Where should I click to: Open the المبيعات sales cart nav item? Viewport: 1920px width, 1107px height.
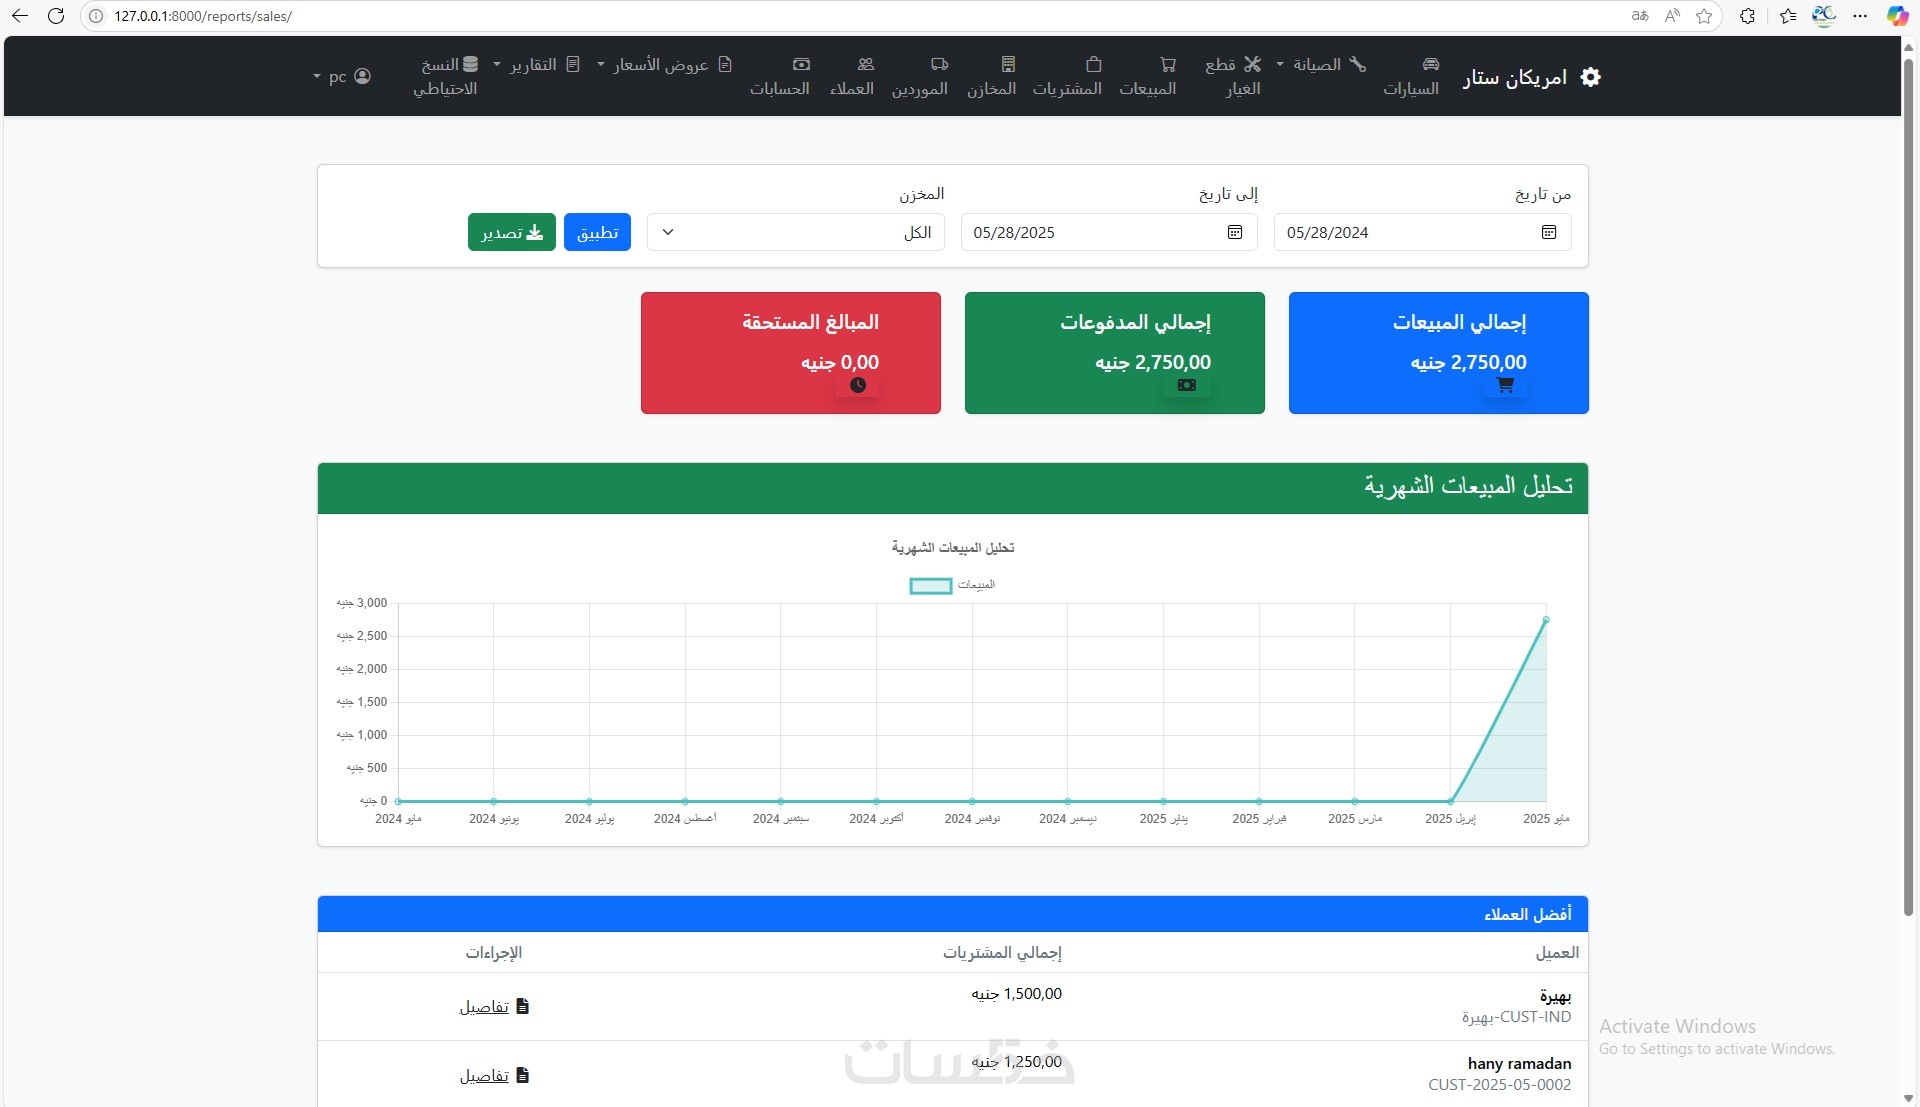[1148, 77]
